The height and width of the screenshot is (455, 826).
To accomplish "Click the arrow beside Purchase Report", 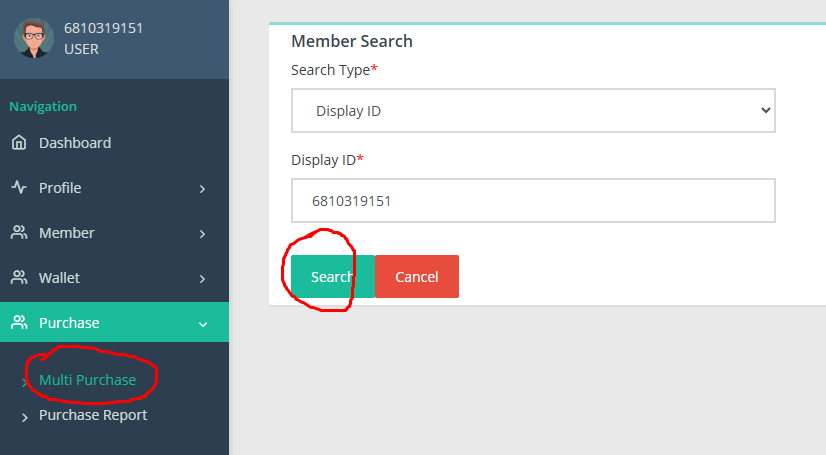I will point(25,417).
